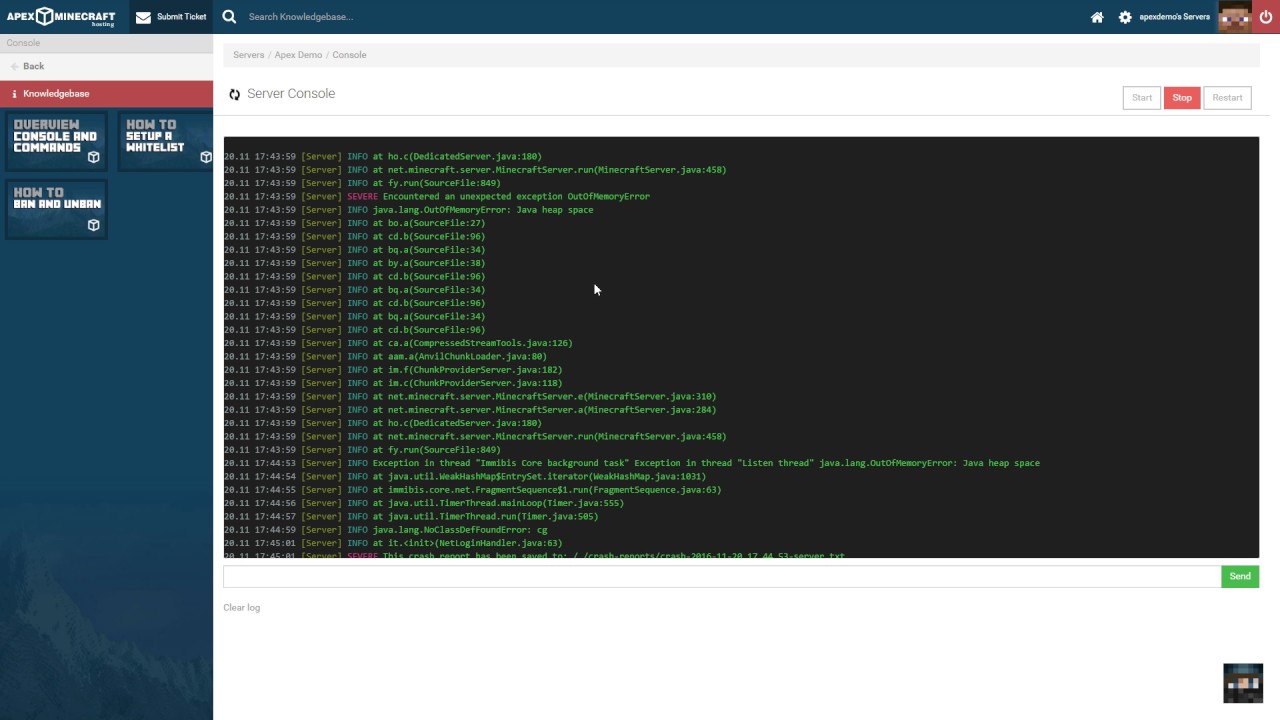Click the Restart server button

[x=1227, y=98]
